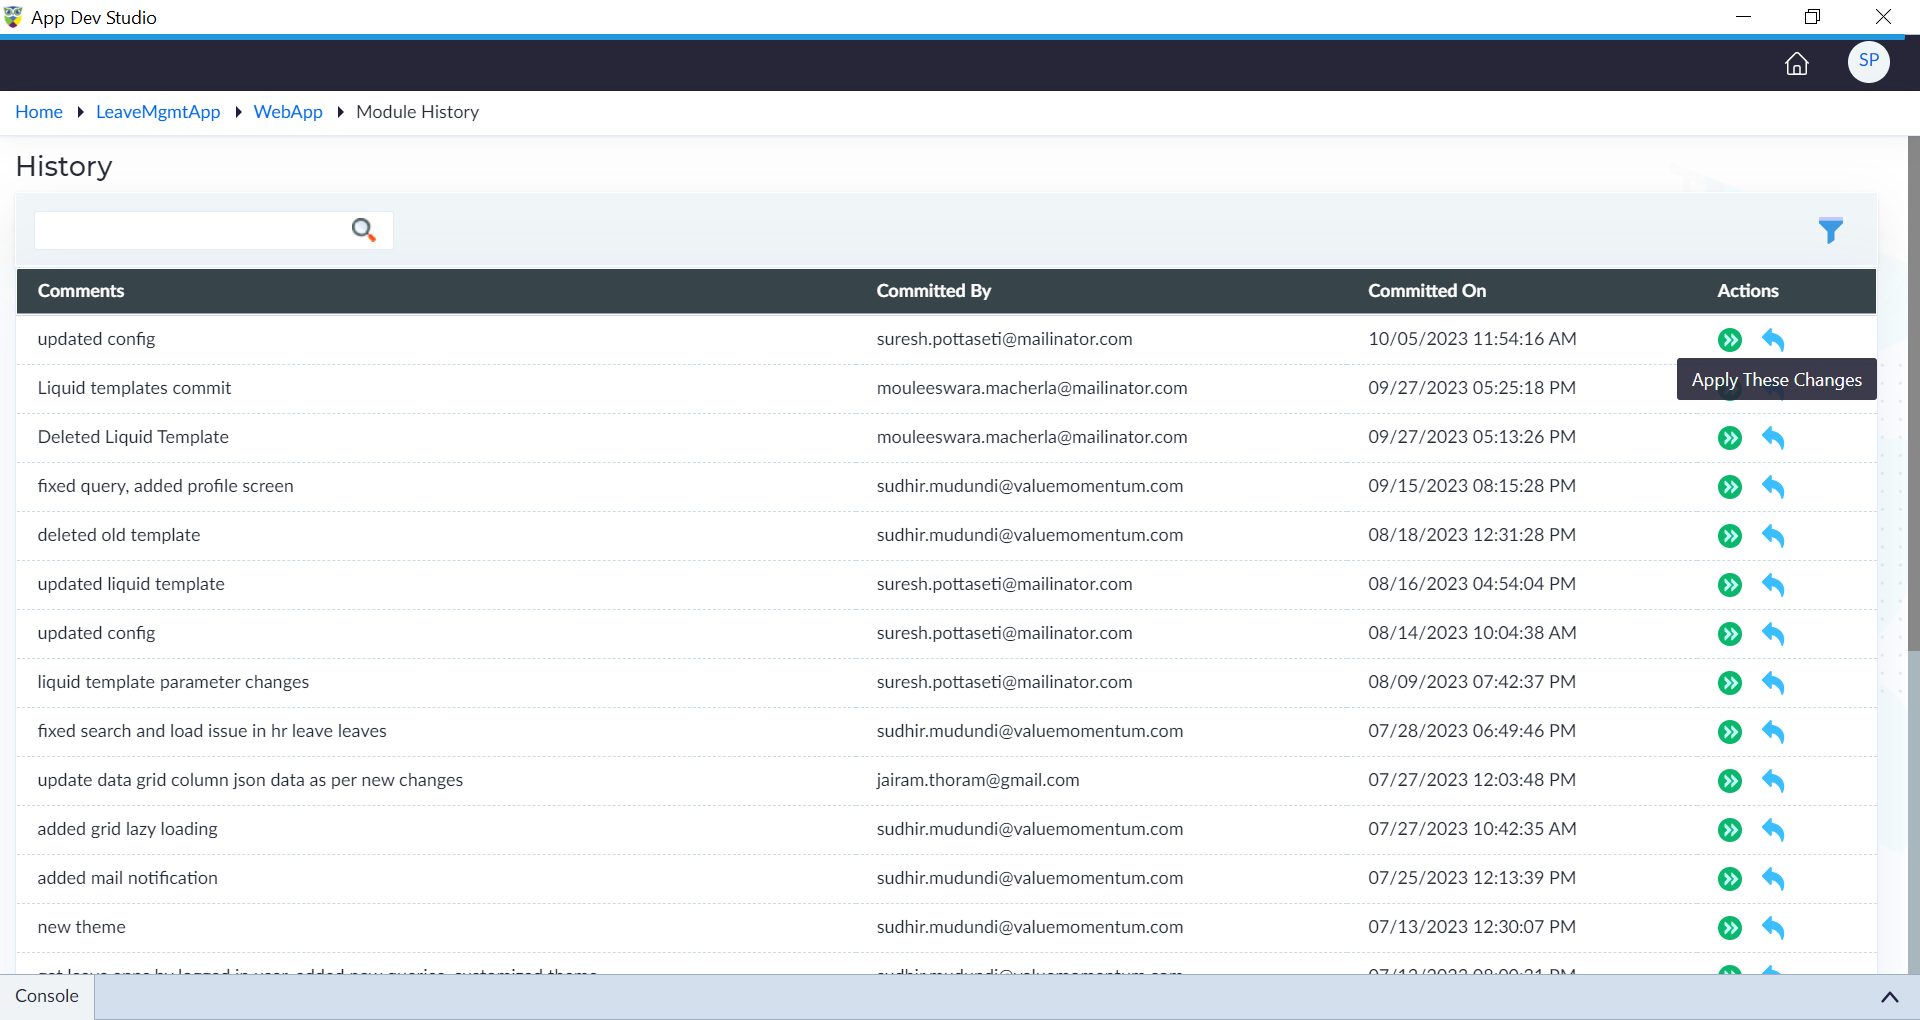
Task: Select '07/13/2023 12:30:07 PM' date cell
Action: (1472, 927)
